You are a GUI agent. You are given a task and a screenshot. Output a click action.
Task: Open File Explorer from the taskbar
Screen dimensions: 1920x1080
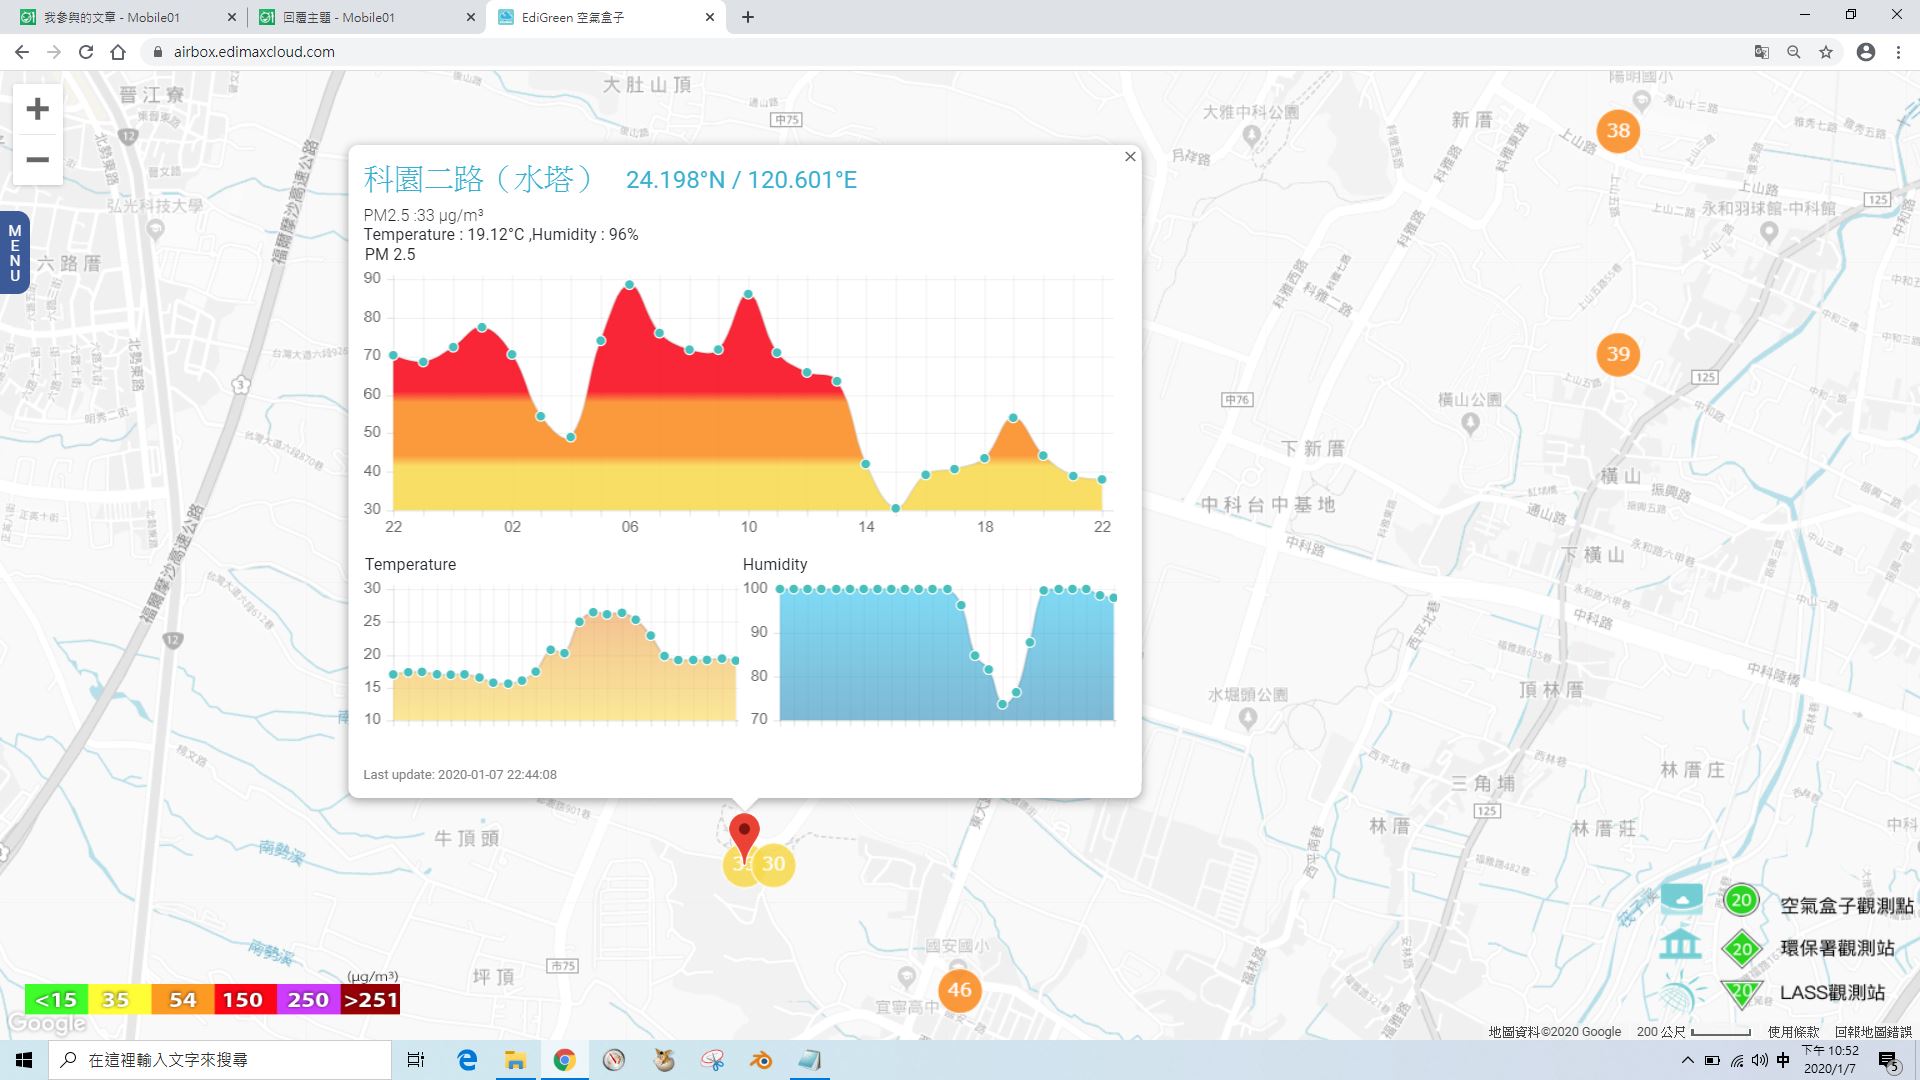[515, 1060]
